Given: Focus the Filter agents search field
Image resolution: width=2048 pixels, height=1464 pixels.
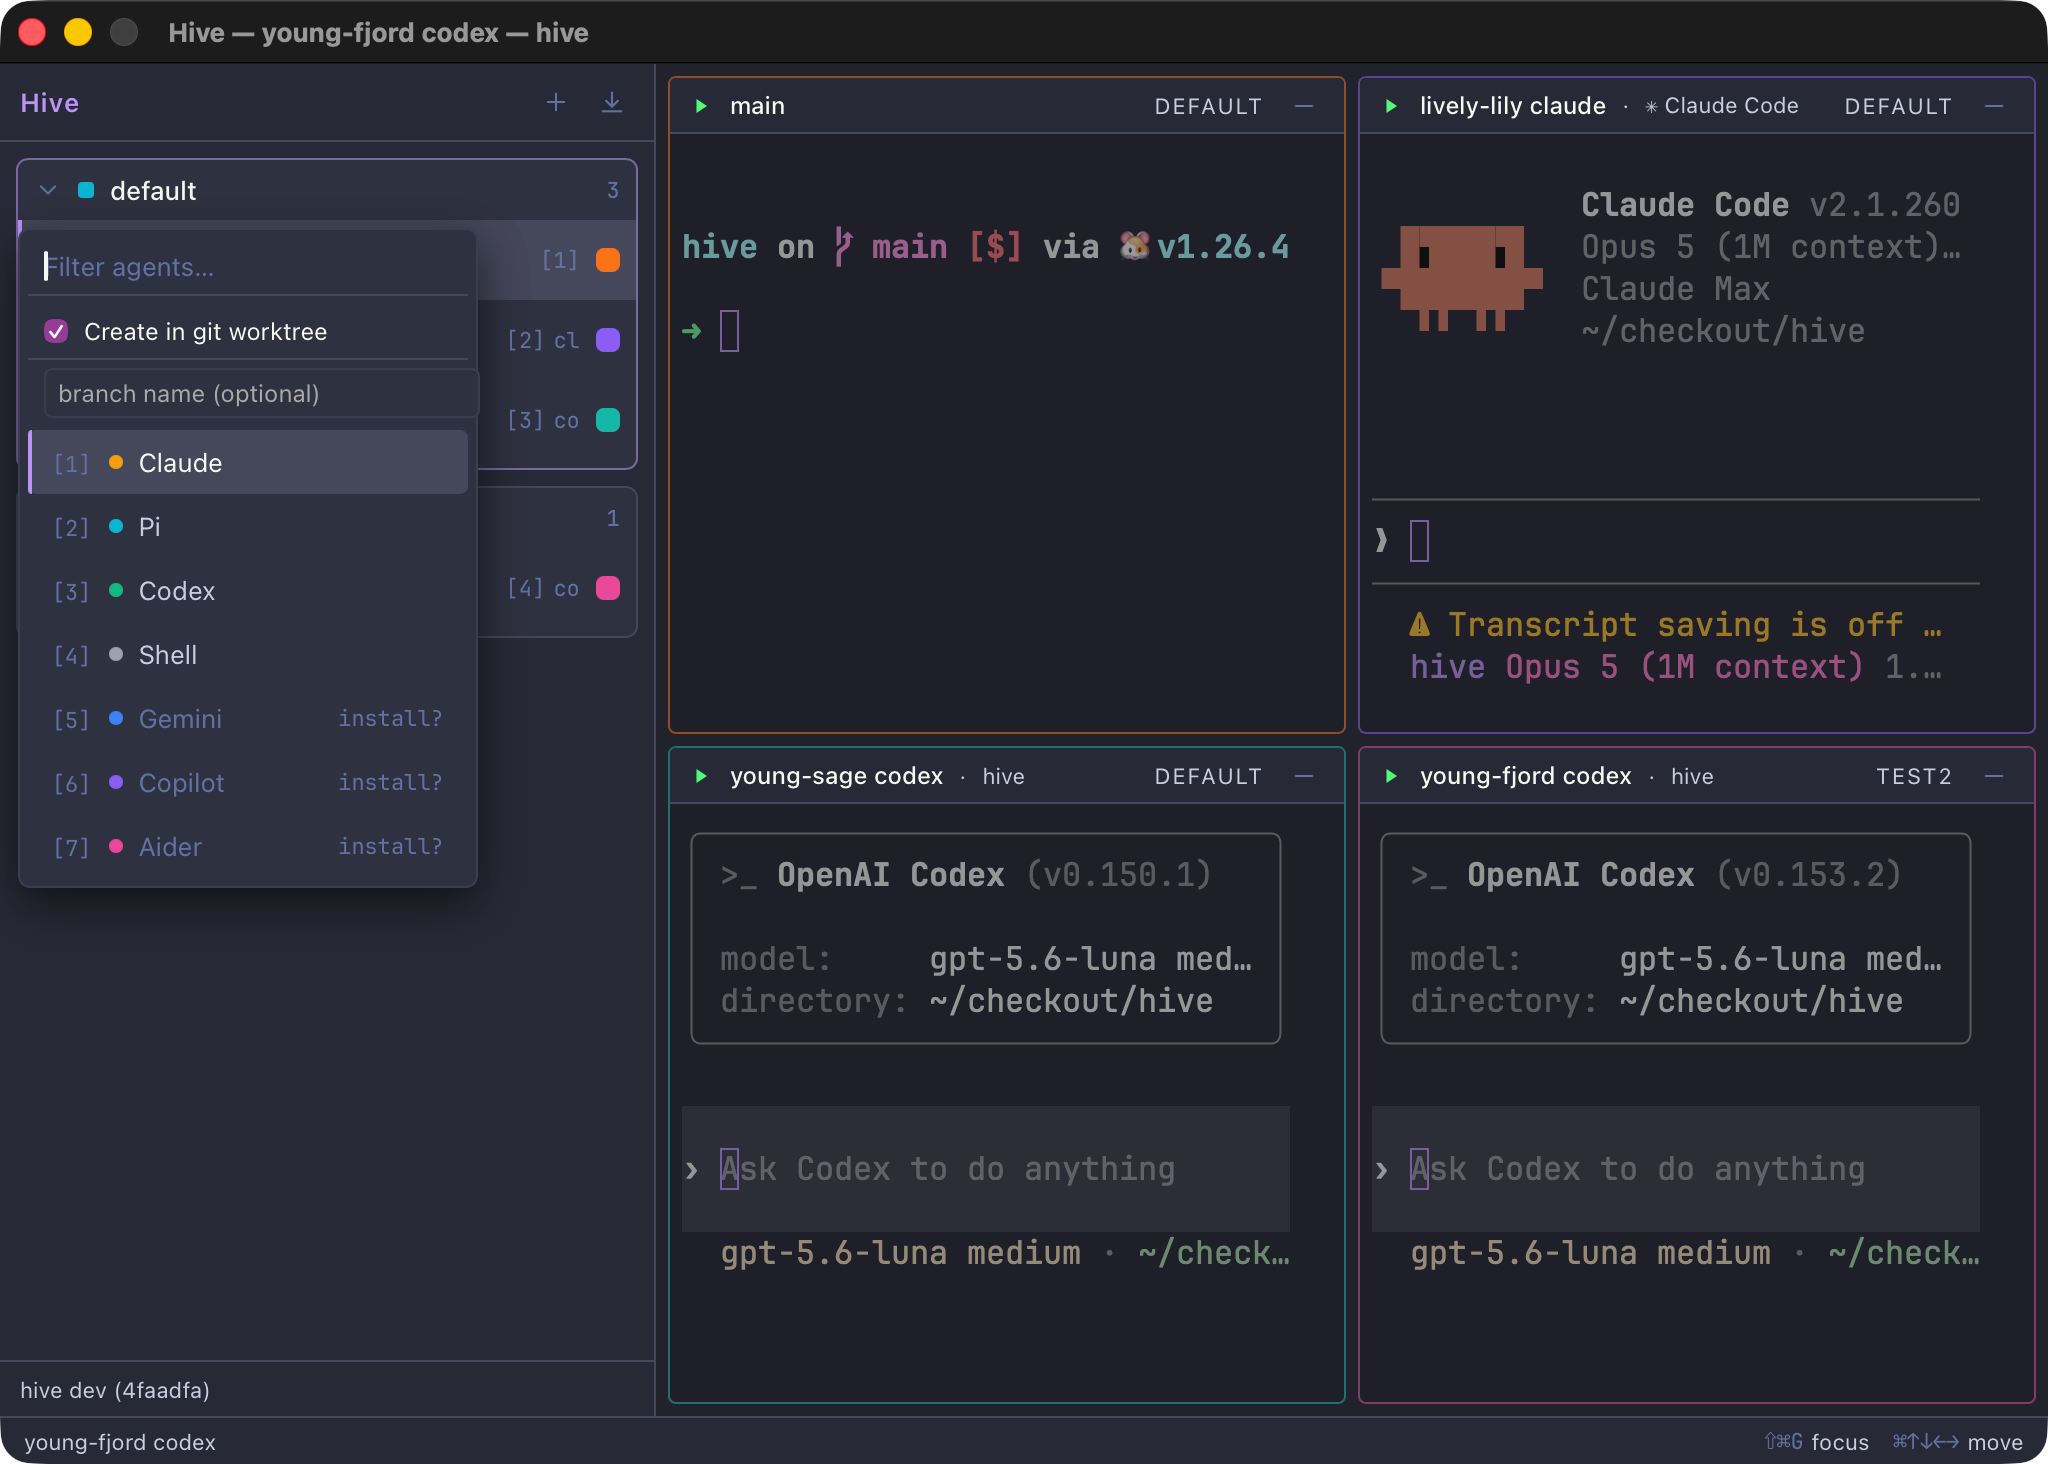Looking at the screenshot, I should point(248,266).
